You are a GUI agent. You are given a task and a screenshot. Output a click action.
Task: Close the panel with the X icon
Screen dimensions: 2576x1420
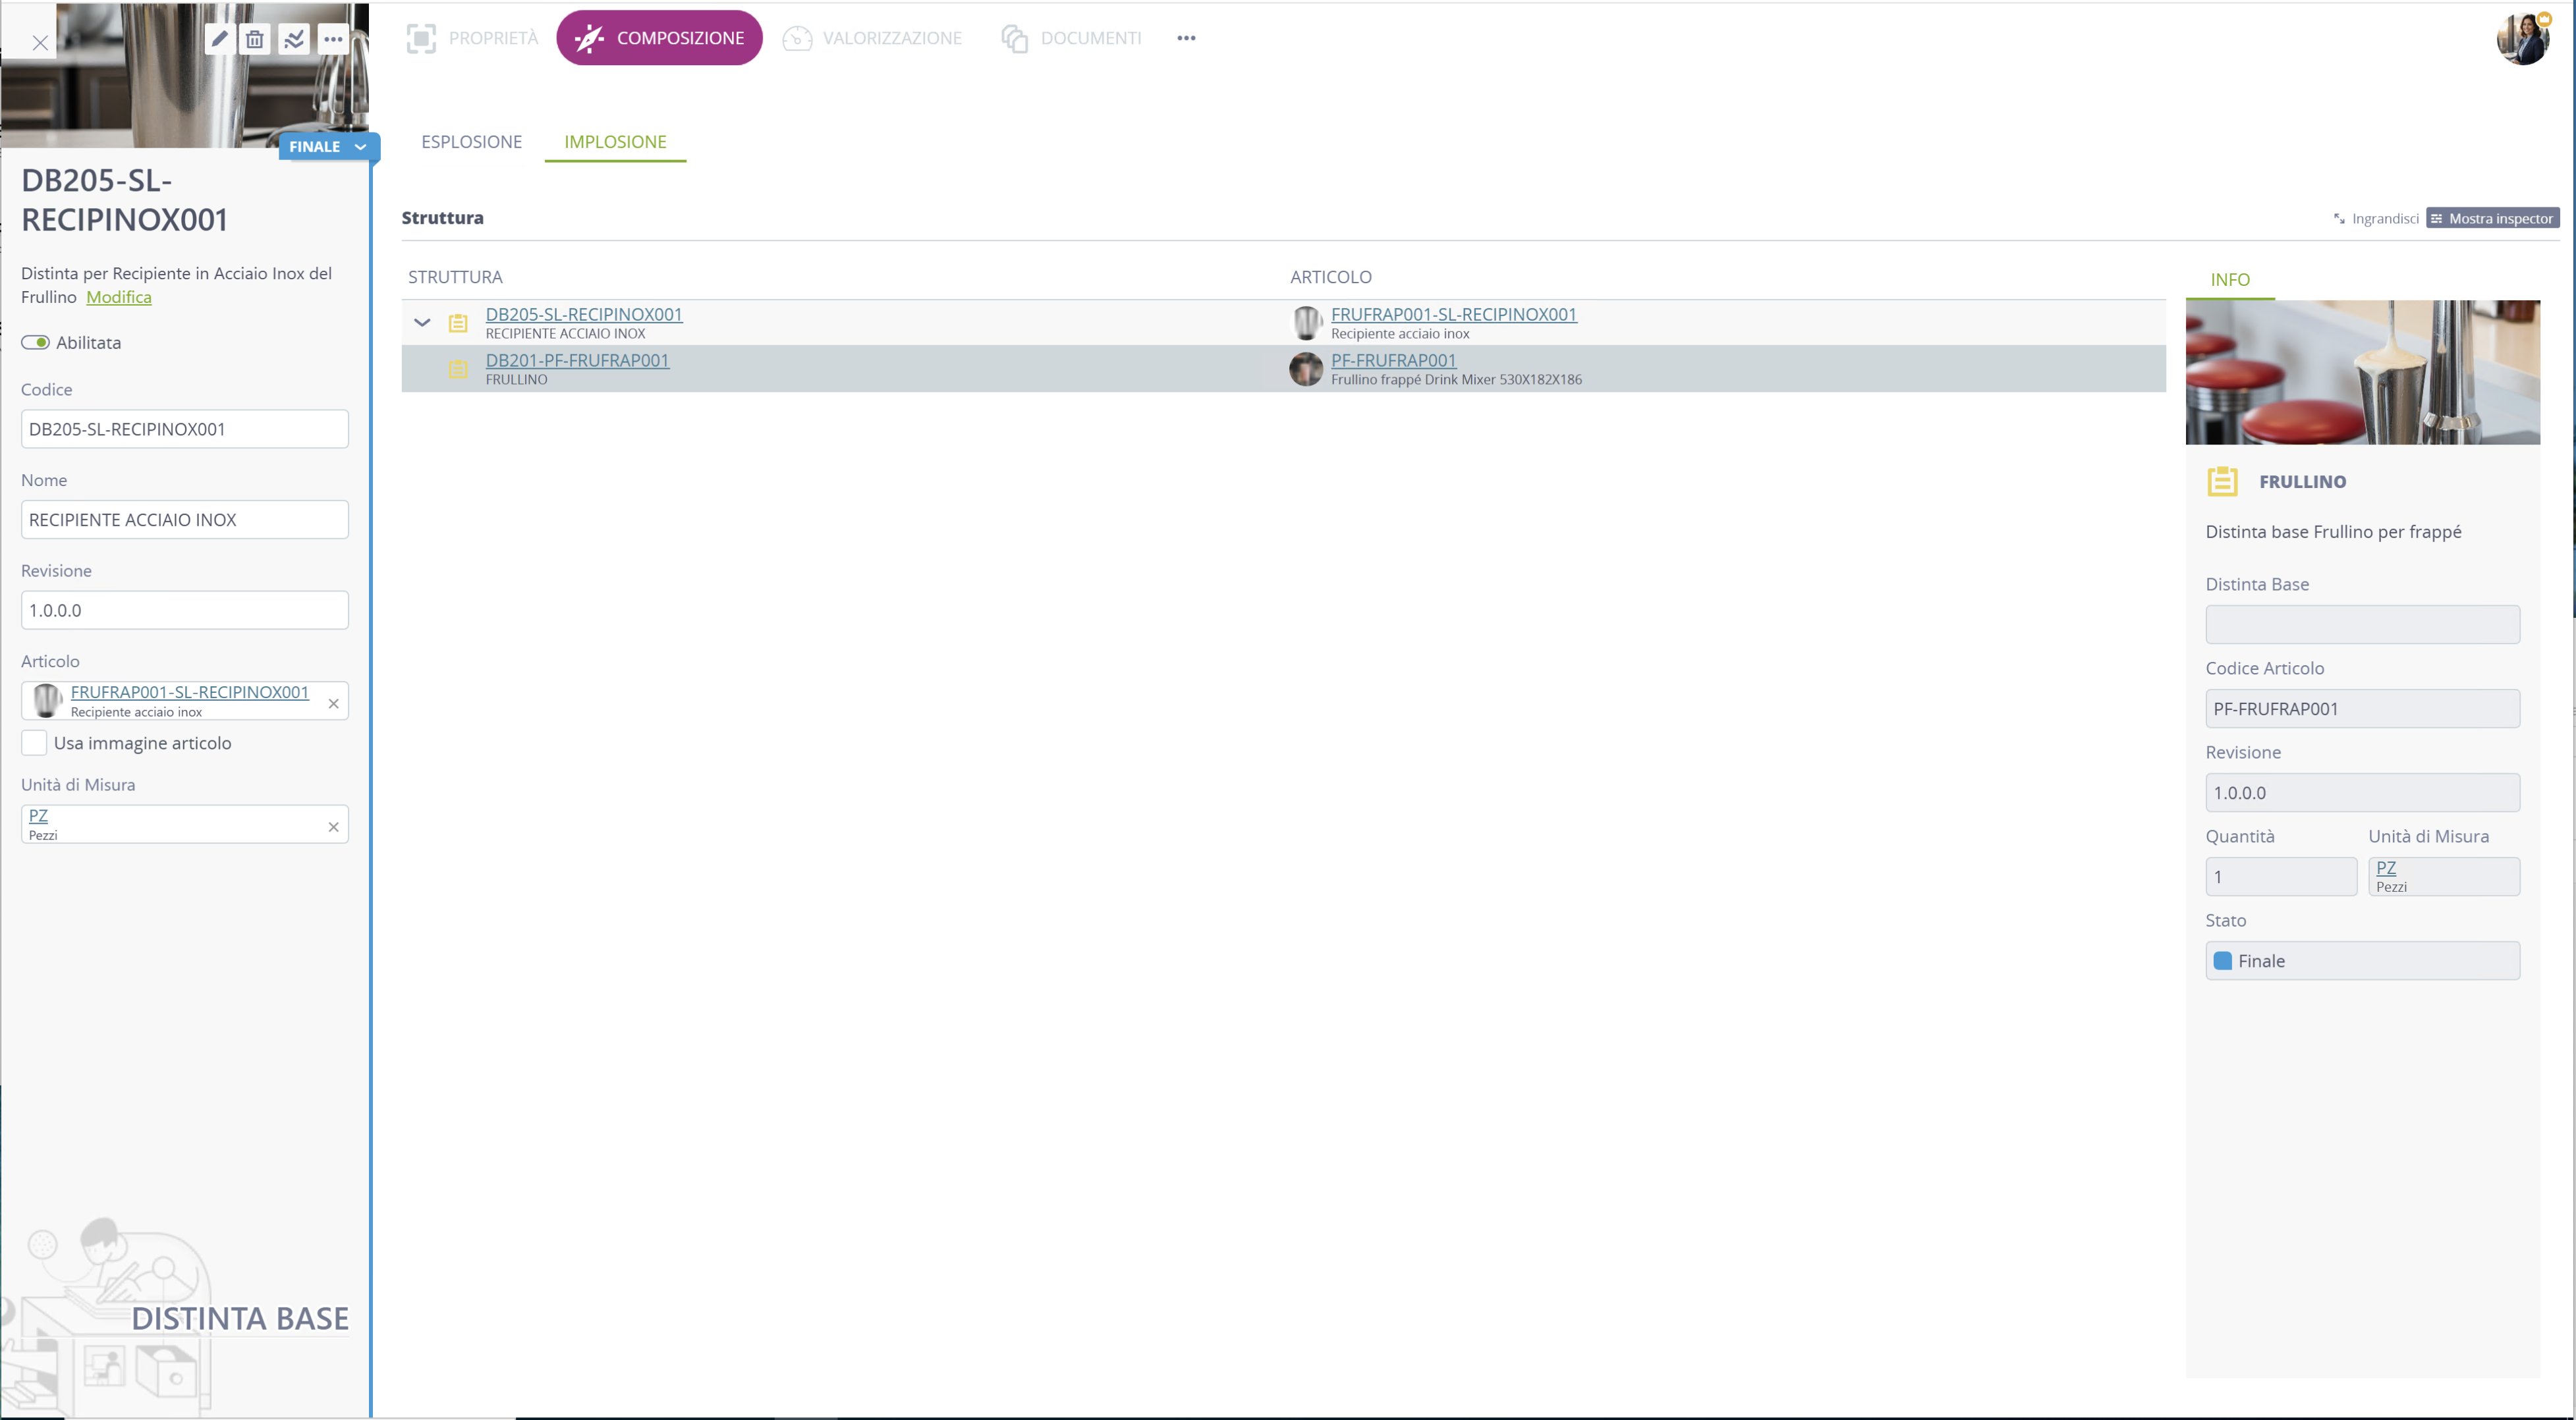click(40, 43)
